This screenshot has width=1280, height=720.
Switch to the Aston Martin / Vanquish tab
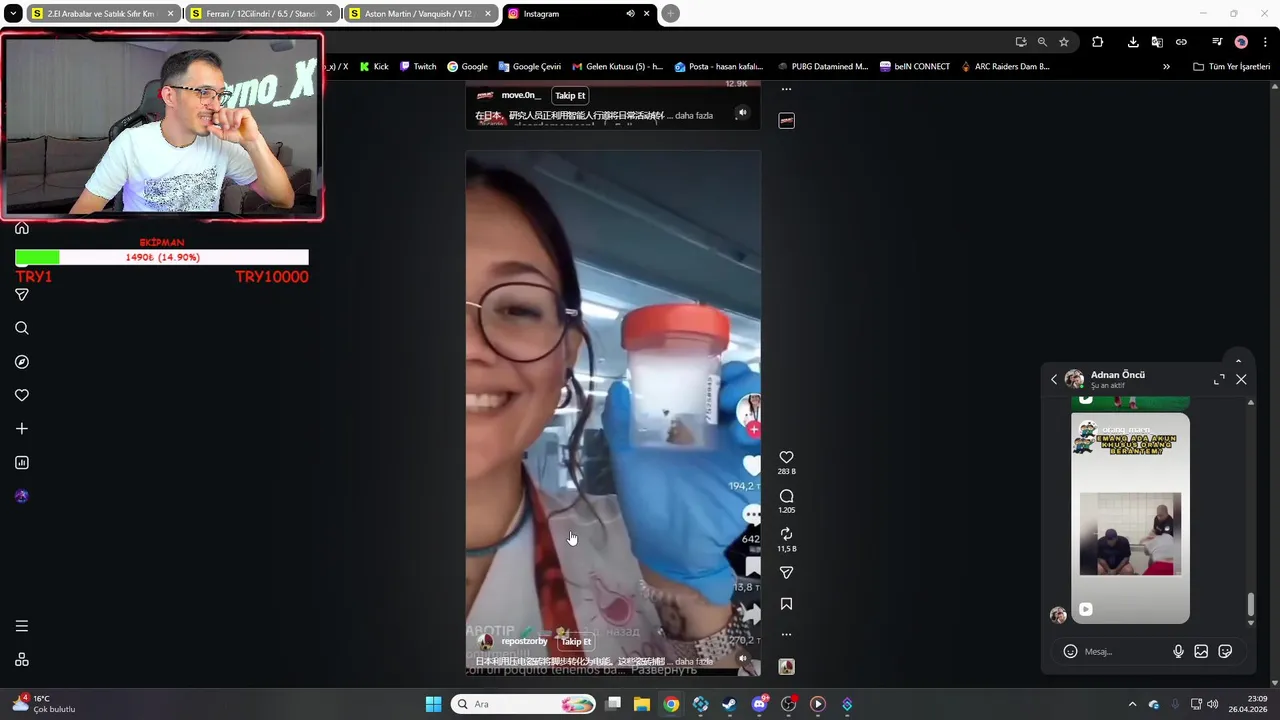[420, 14]
